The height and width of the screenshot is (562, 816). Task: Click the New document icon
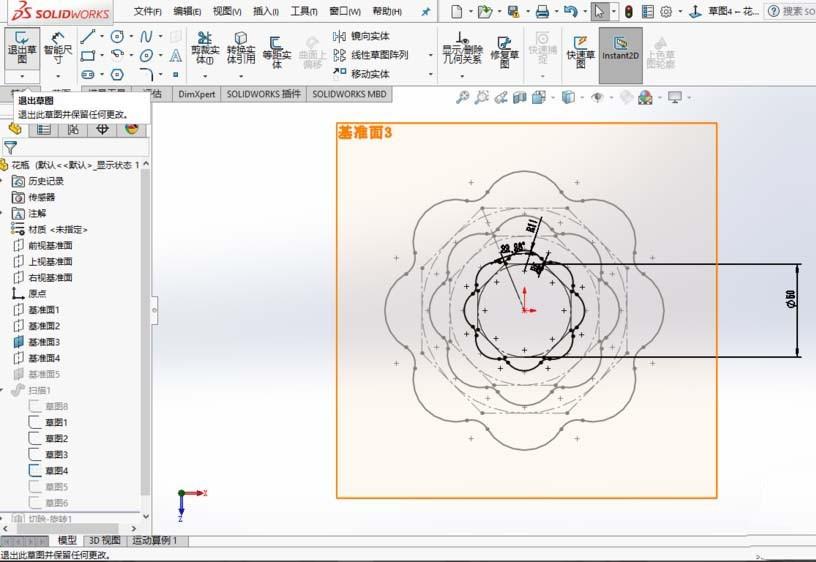point(456,11)
